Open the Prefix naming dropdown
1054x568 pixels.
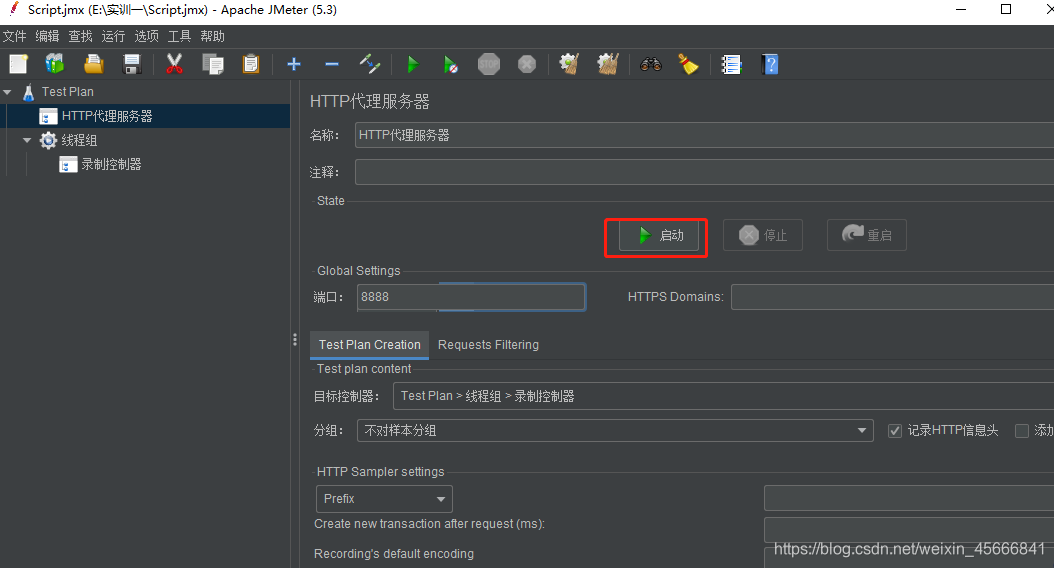click(384, 499)
